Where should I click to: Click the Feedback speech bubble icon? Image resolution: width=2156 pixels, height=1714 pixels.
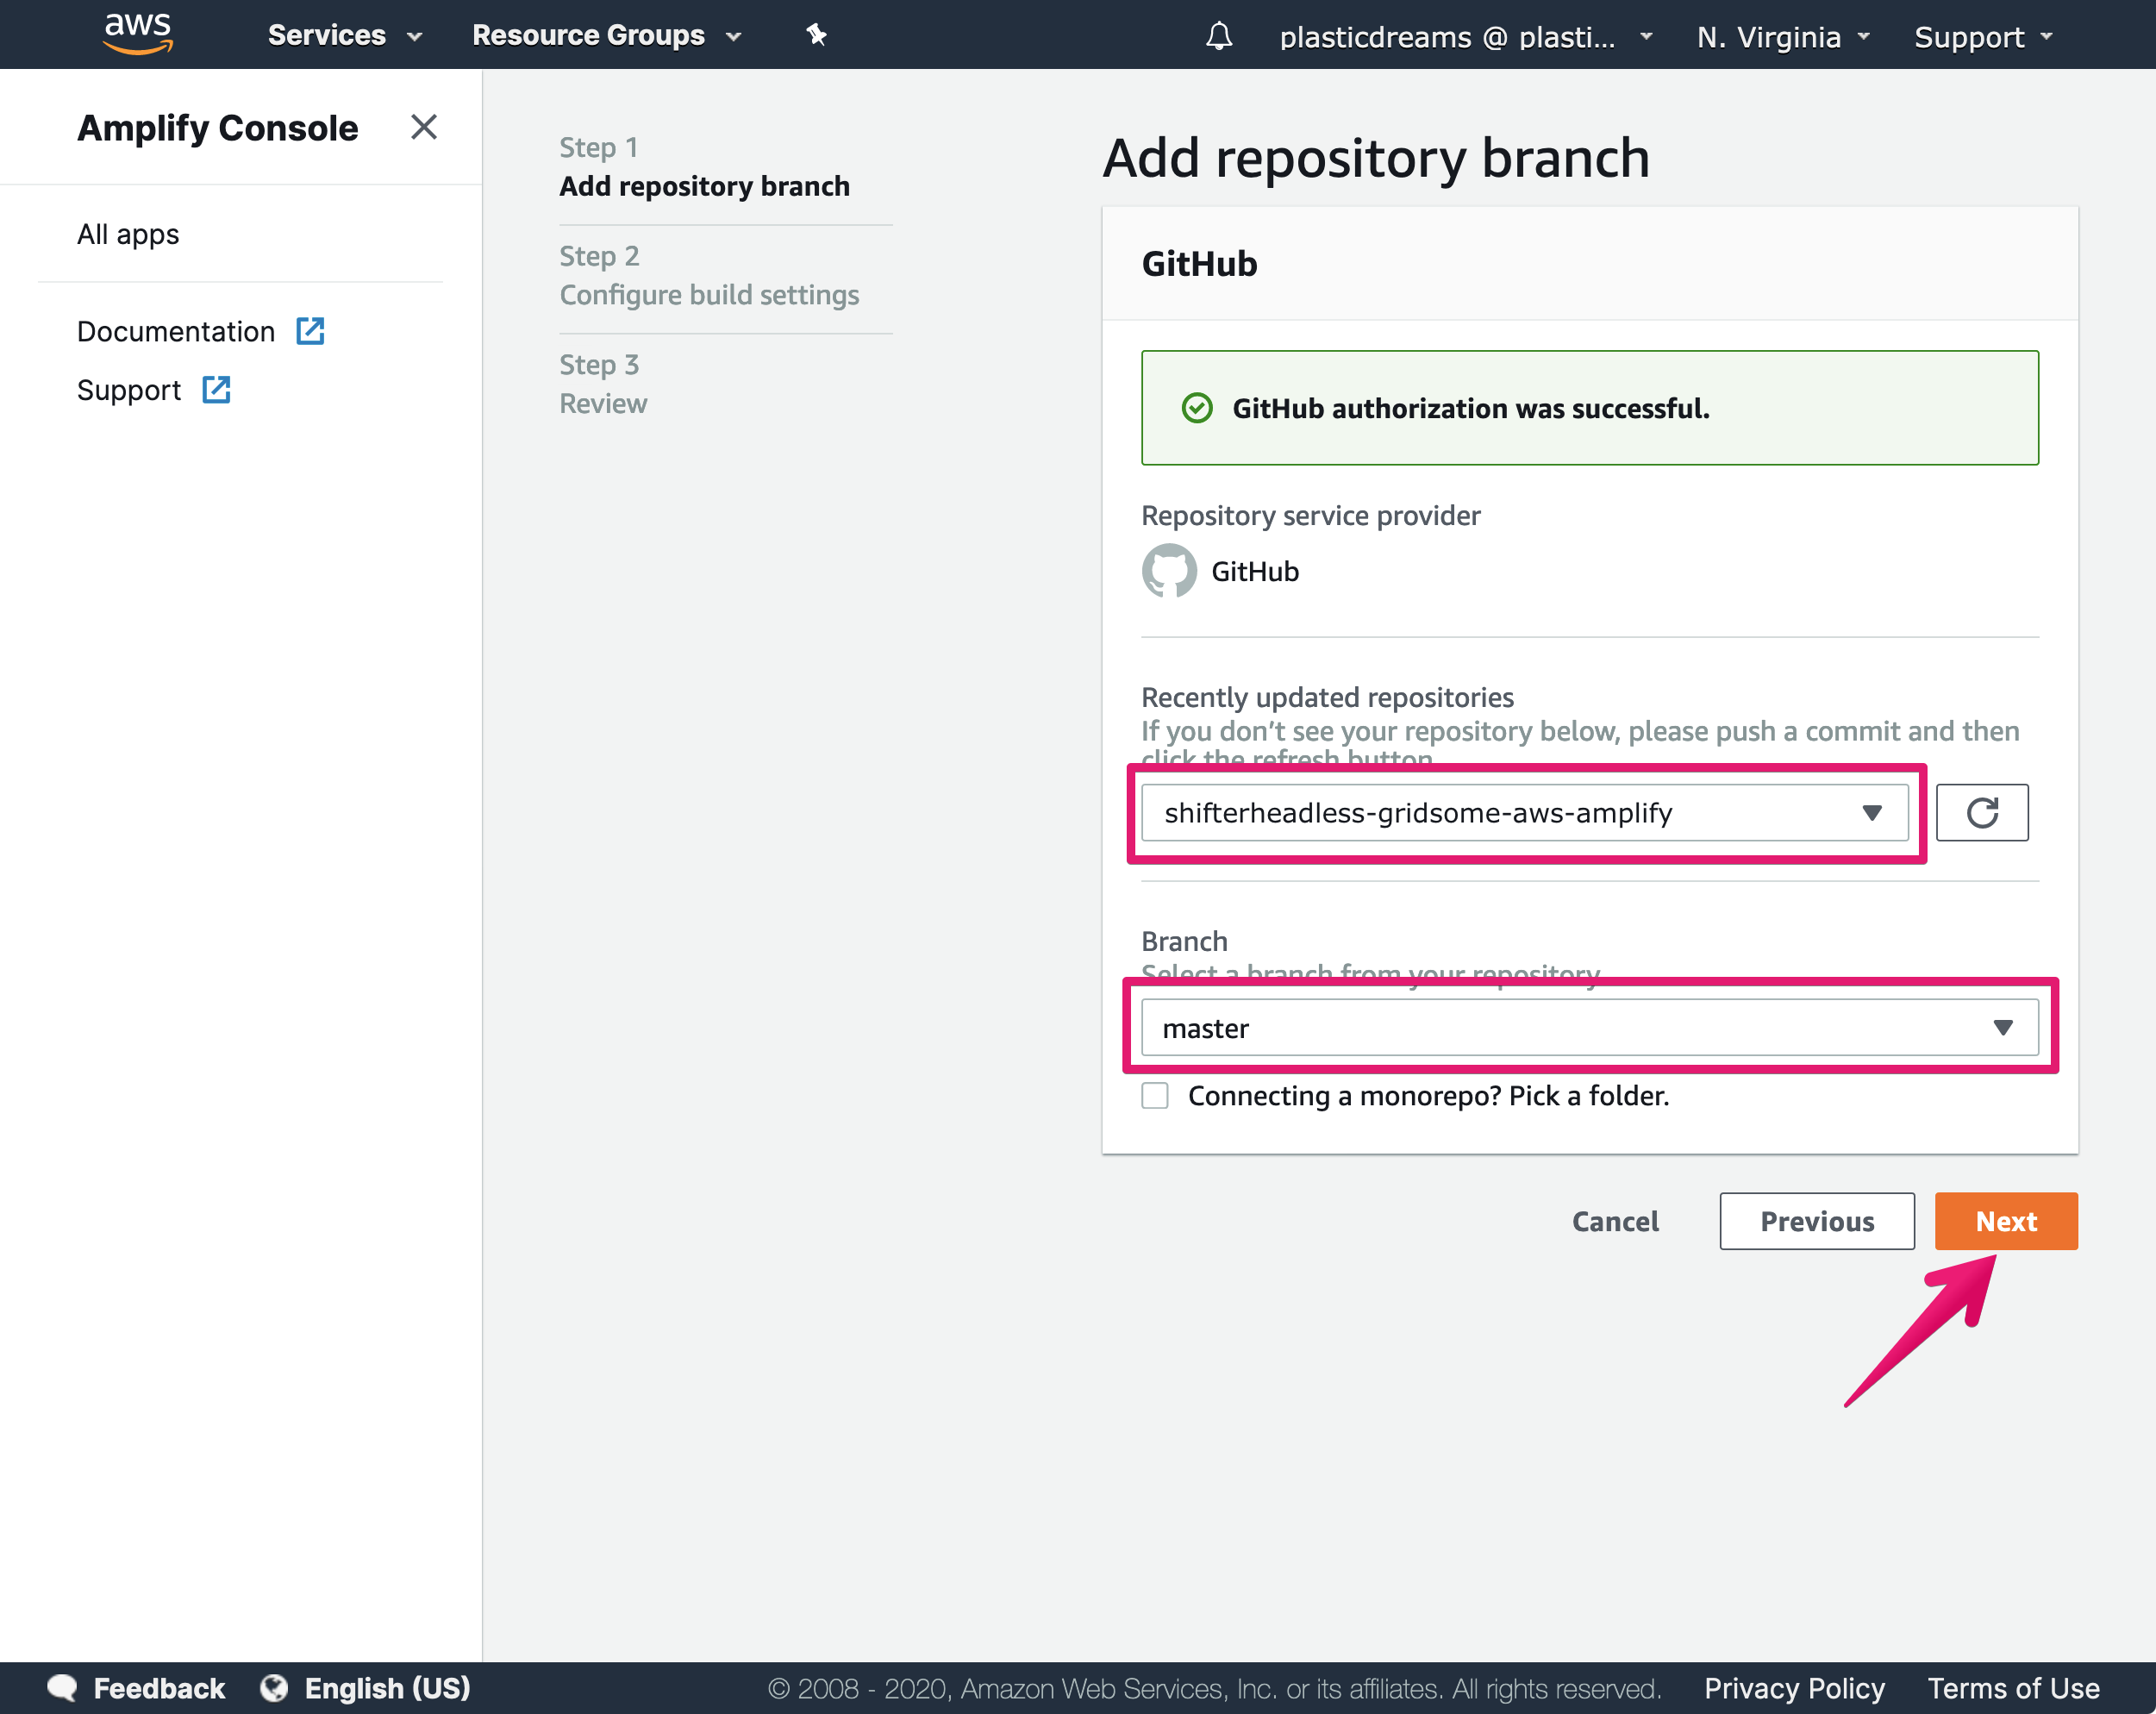point(62,1688)
